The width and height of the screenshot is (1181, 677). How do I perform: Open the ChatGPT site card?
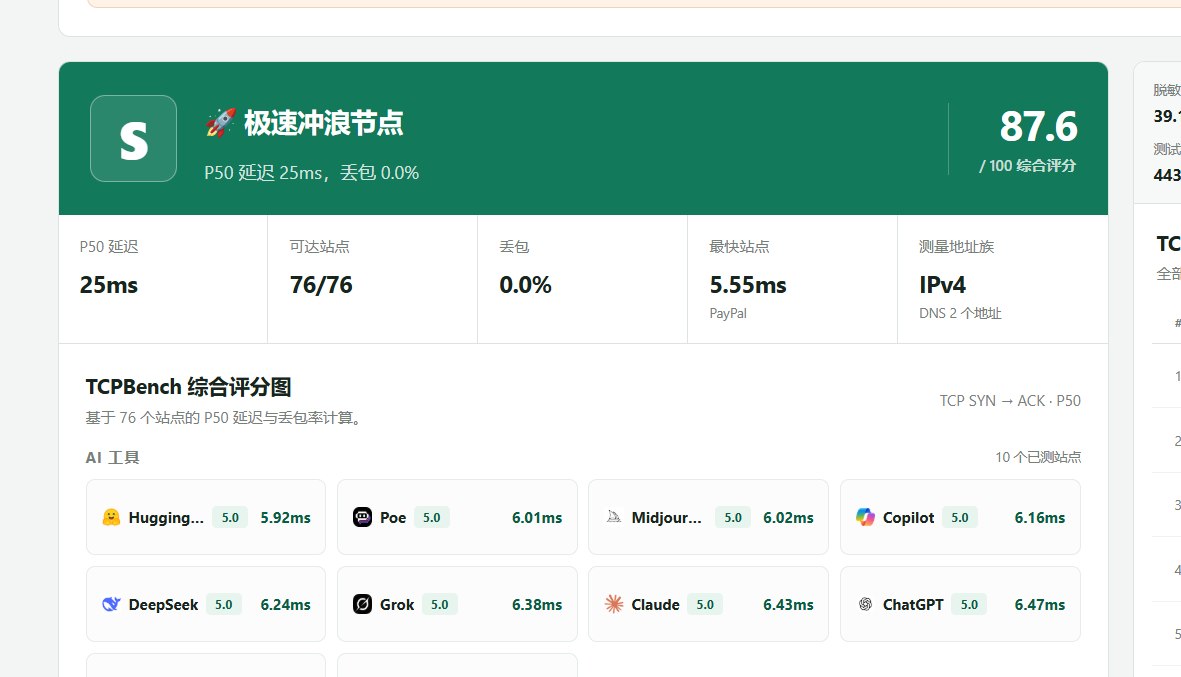tap(960, 604)
